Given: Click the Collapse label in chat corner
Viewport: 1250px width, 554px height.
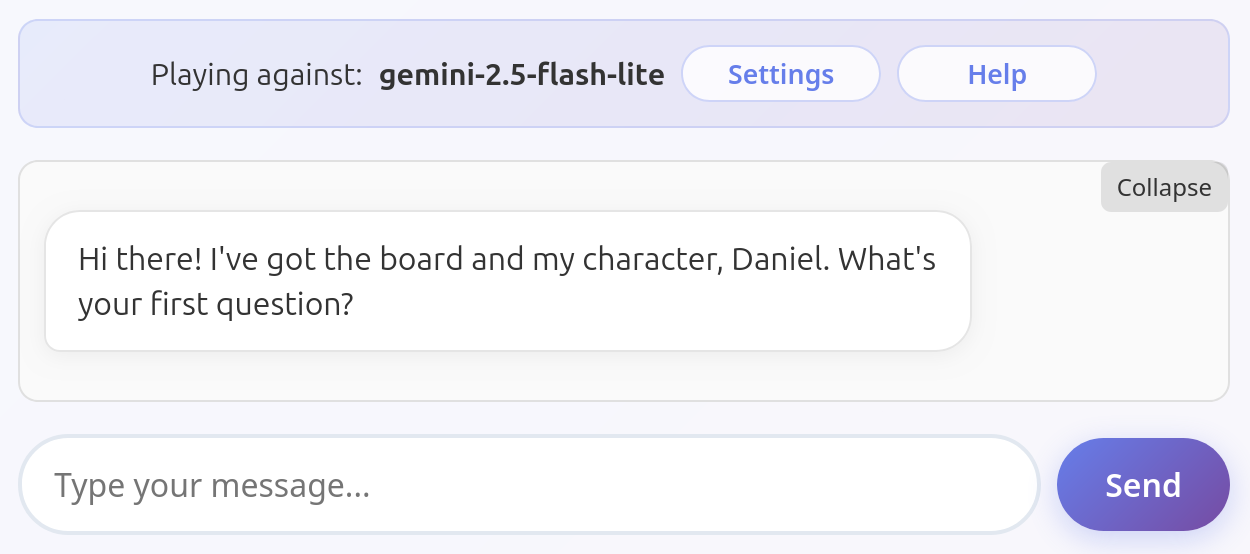Looking at the screenshot, I should [x=1164, y=187].
